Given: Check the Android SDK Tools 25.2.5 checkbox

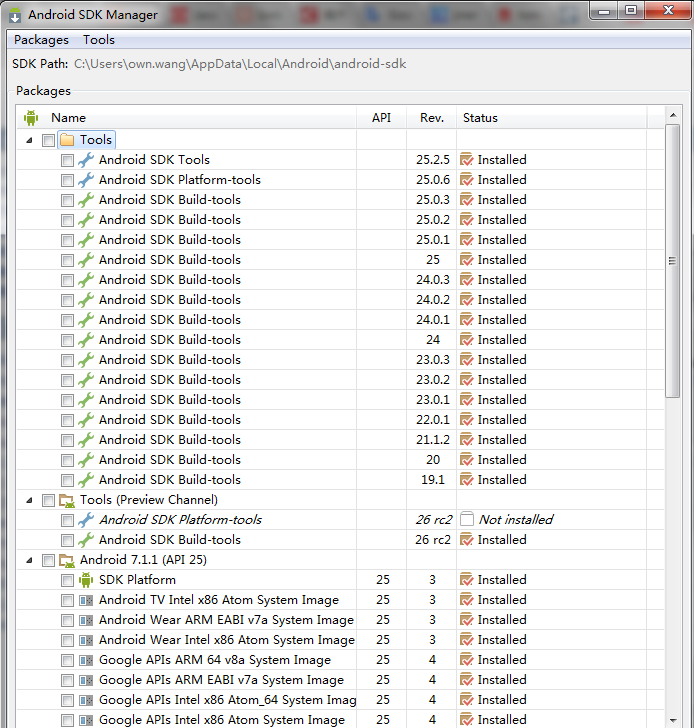Looking at the screenshot, I should [67, 160].
